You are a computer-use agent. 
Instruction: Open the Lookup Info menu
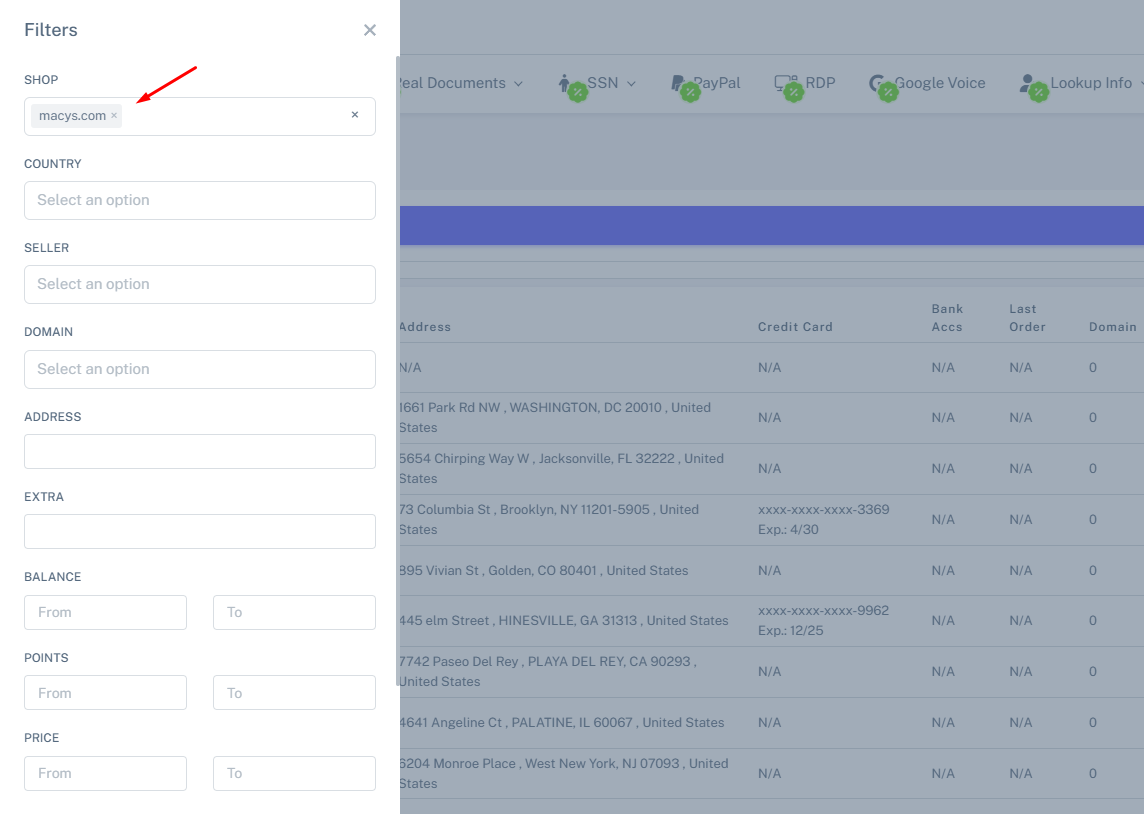pyautogui.click(x=1091, y=83)
